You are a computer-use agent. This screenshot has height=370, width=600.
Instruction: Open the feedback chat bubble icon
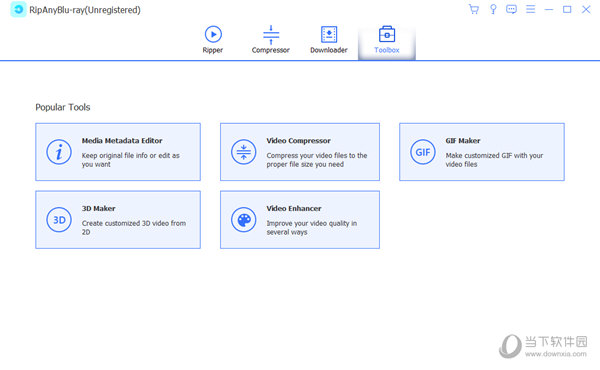tap(511, 9)
